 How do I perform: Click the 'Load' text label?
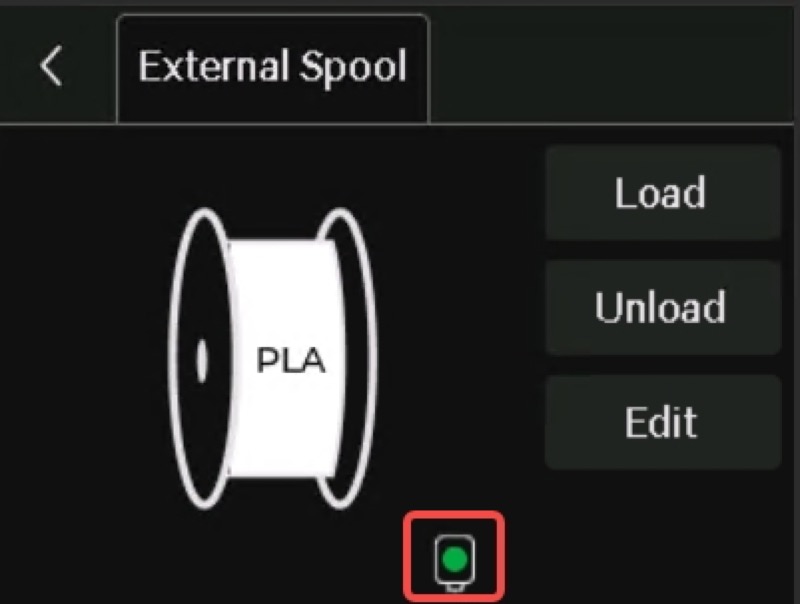[x=660, y=192]
